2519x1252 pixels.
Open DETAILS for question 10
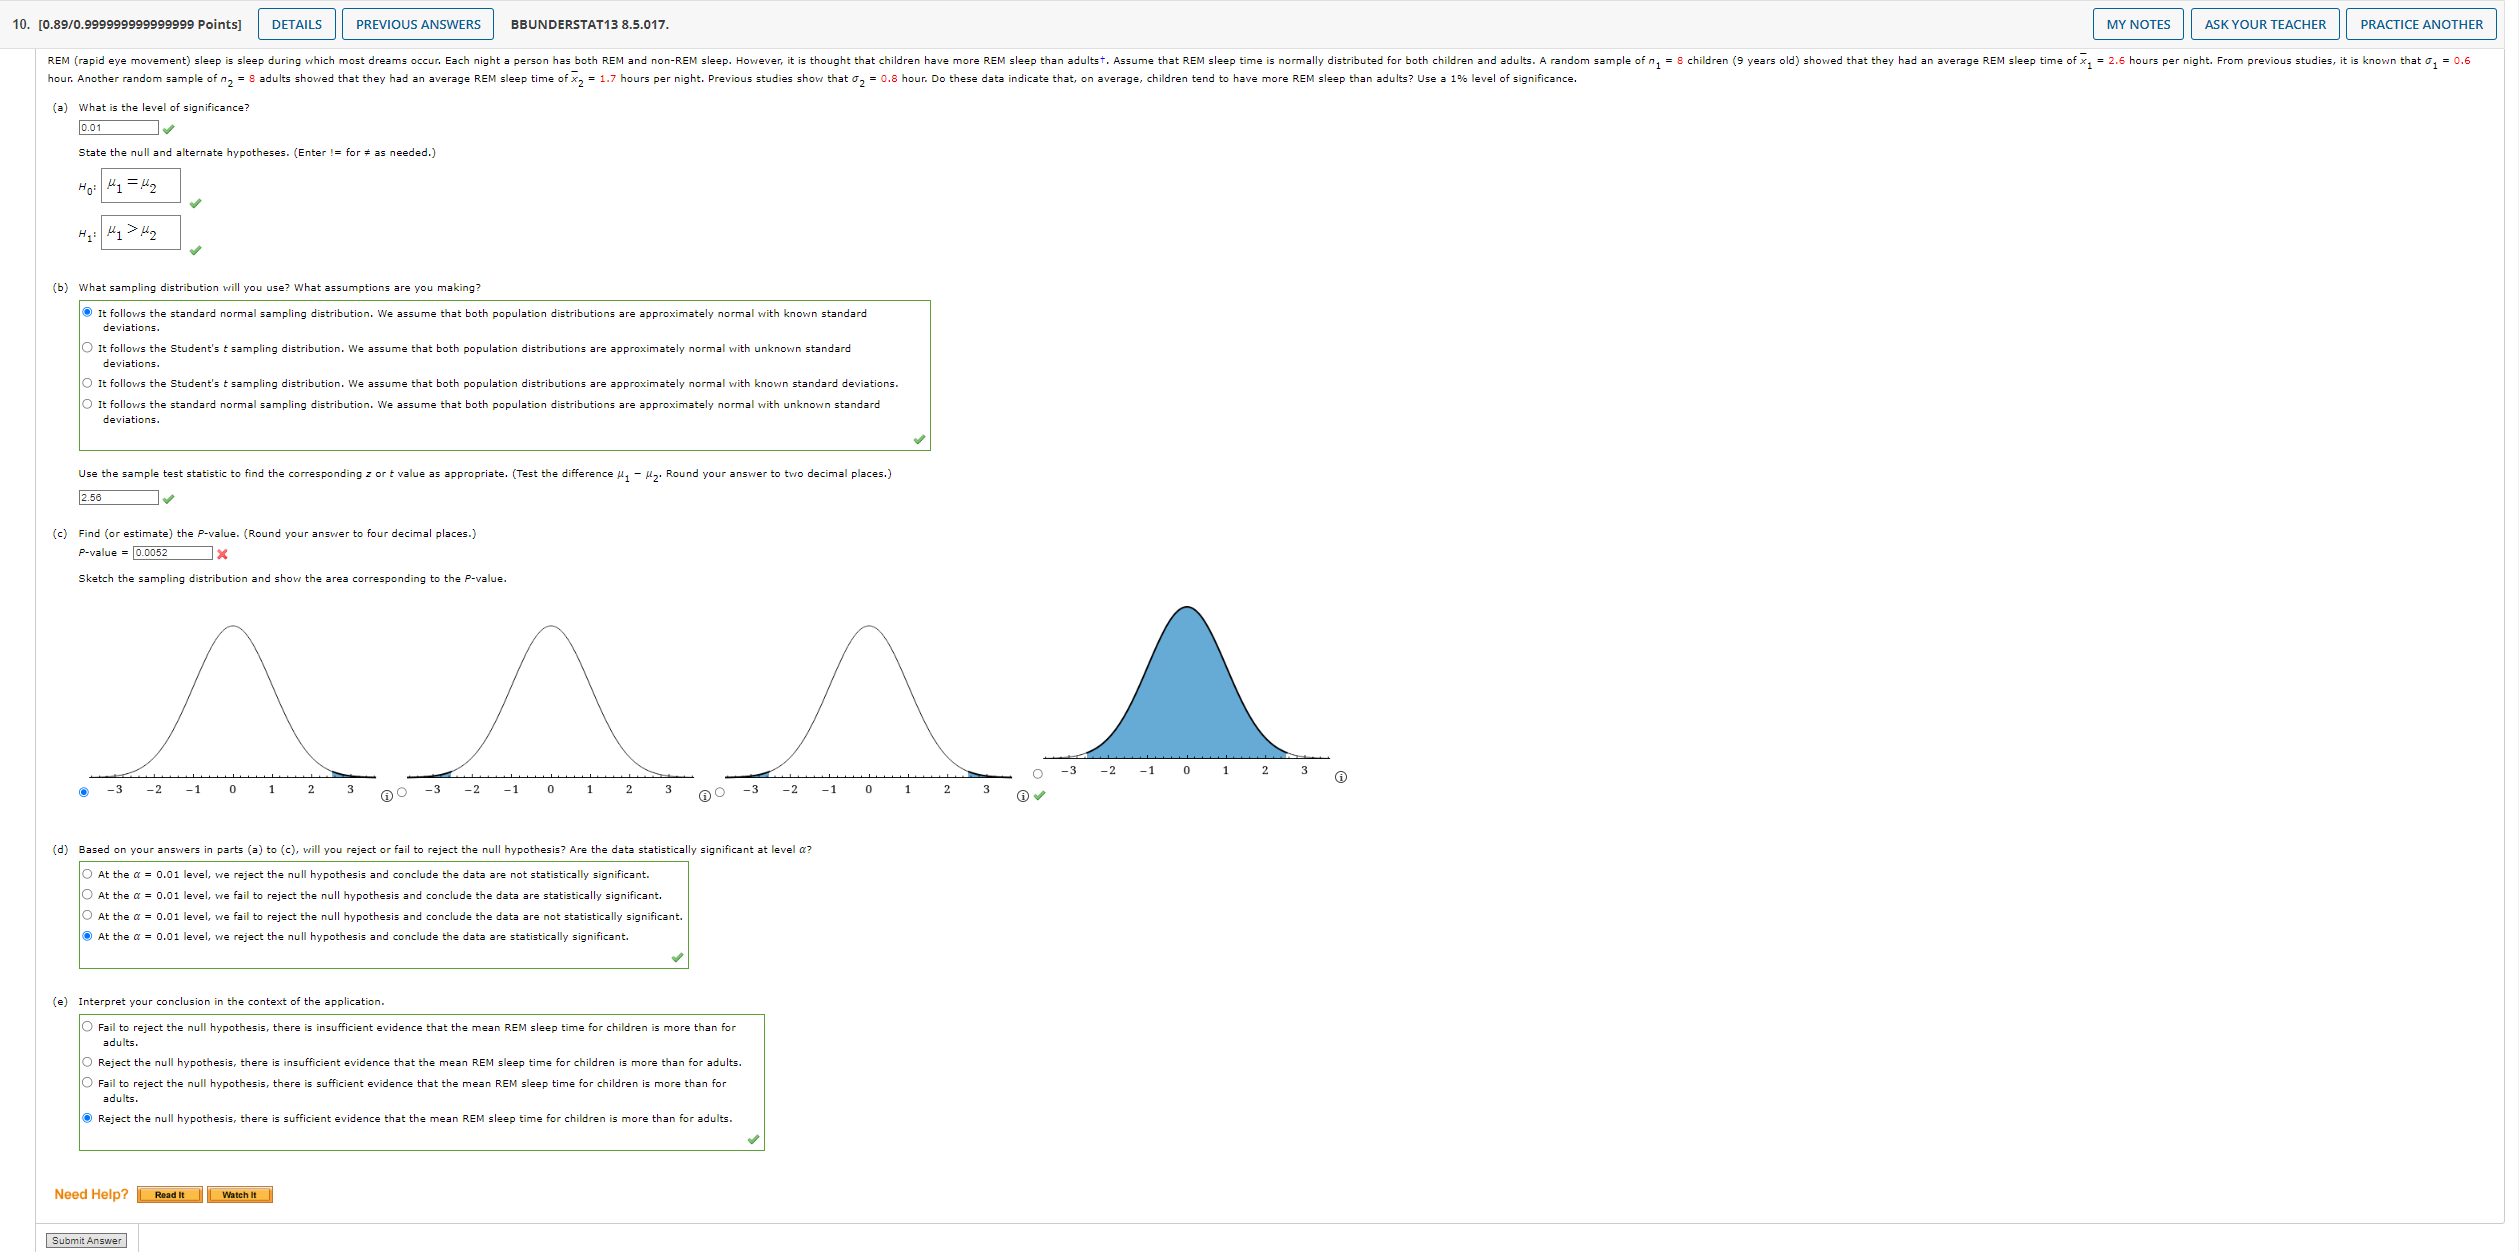point(296,23)
